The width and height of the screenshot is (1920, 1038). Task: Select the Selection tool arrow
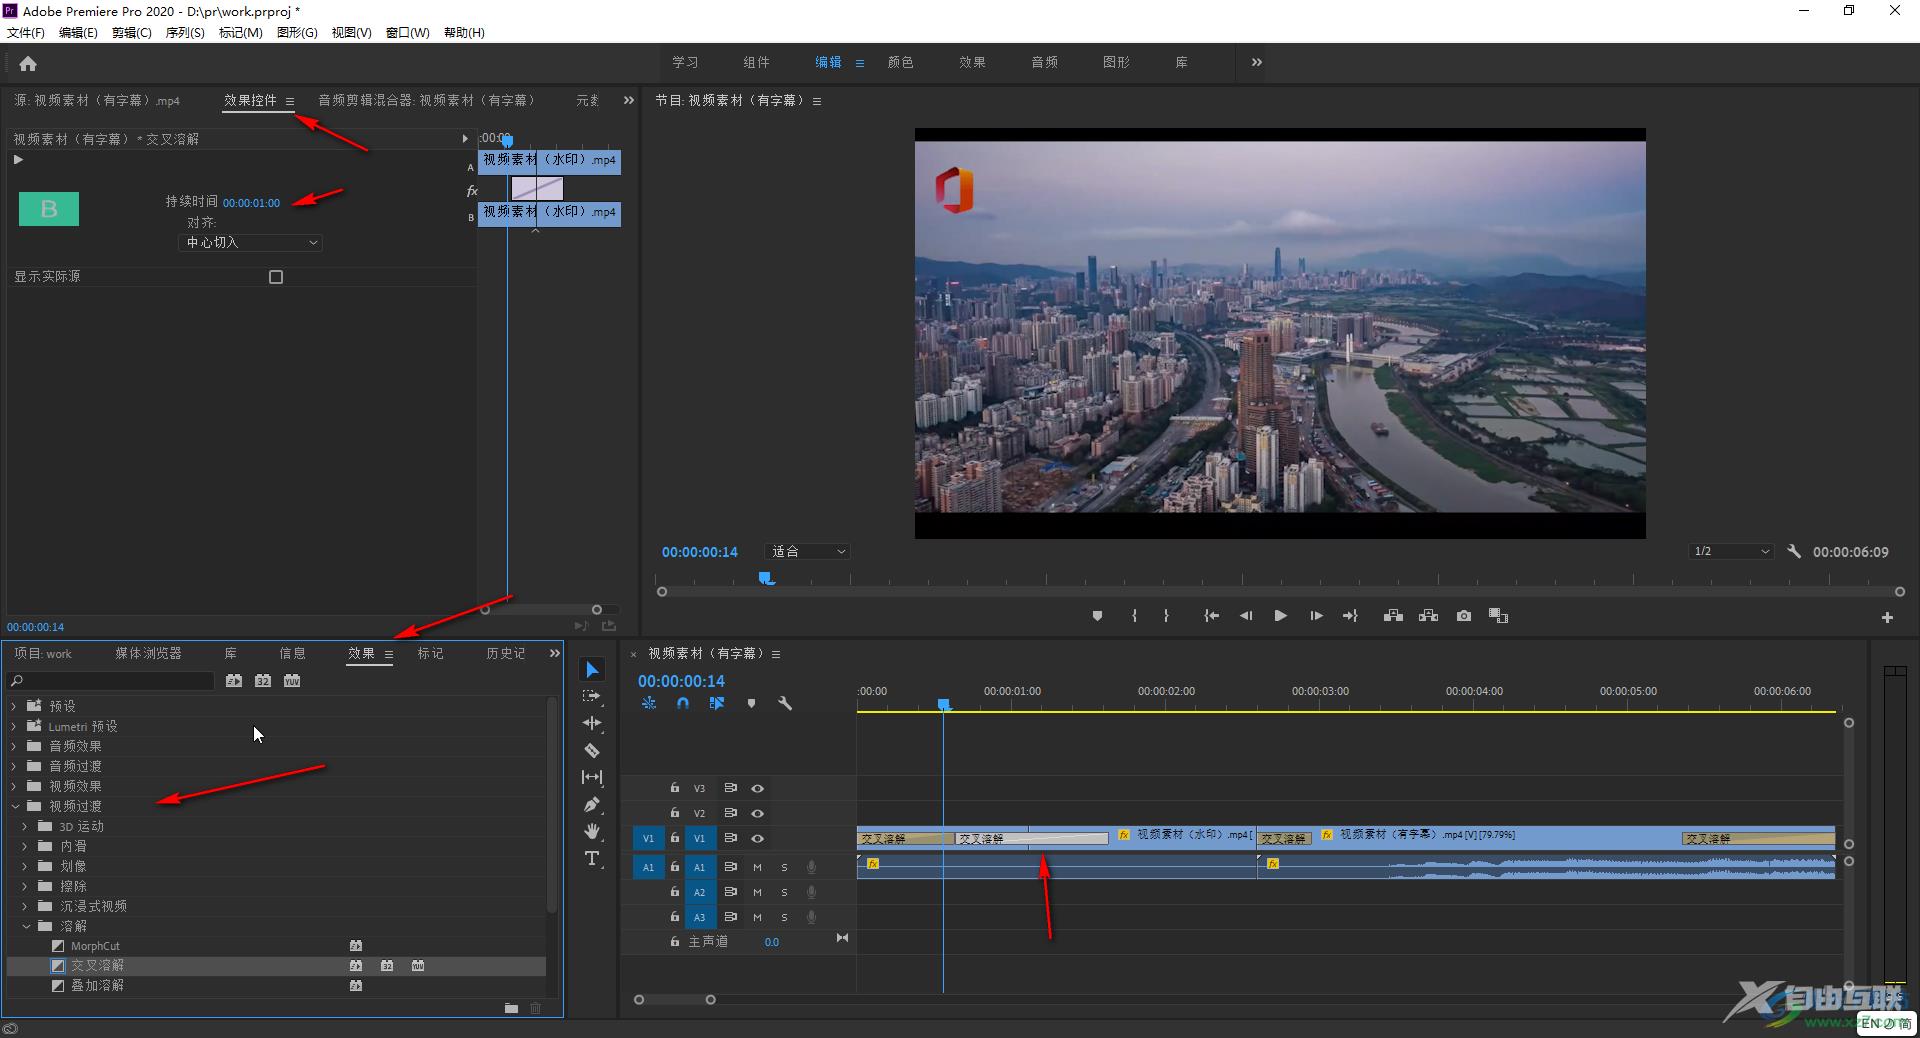pyautogui.click(x=592, y=670)
